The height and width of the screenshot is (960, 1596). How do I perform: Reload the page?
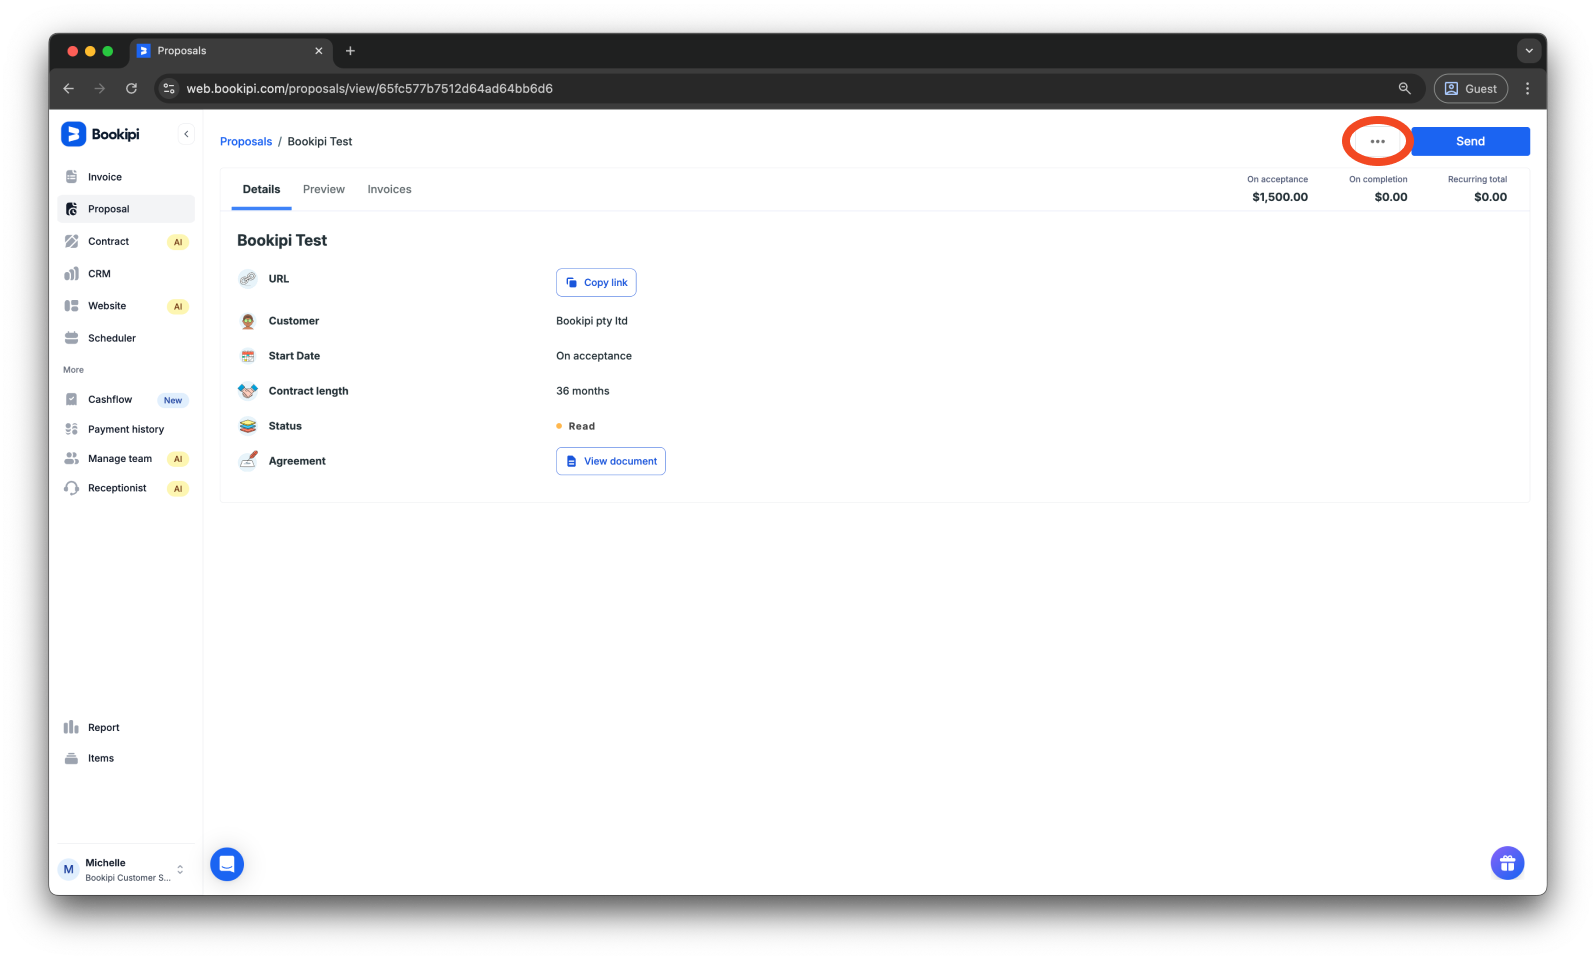point(131,88)
